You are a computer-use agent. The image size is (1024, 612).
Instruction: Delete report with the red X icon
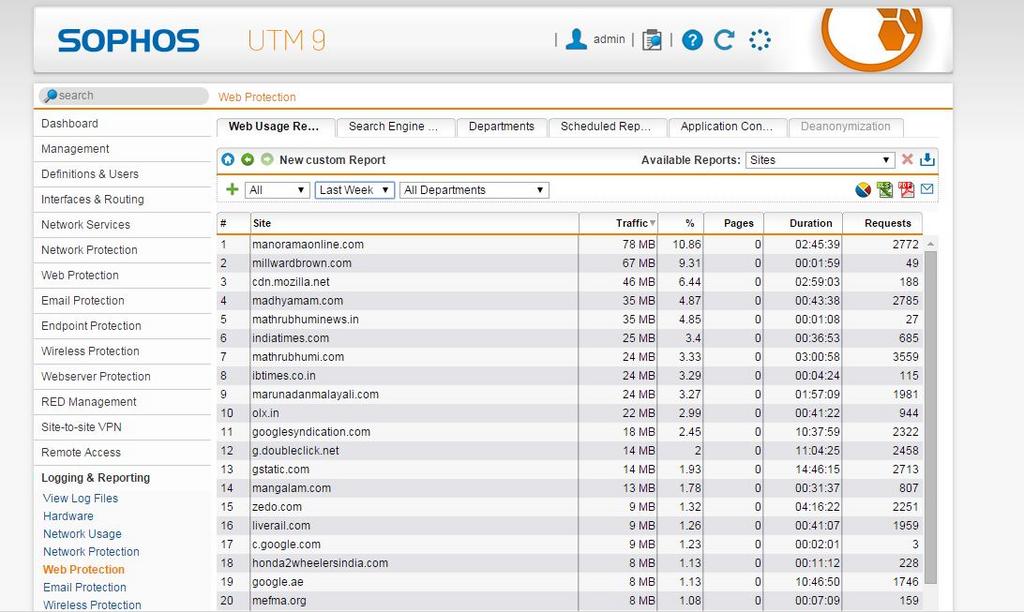point(907,159)
